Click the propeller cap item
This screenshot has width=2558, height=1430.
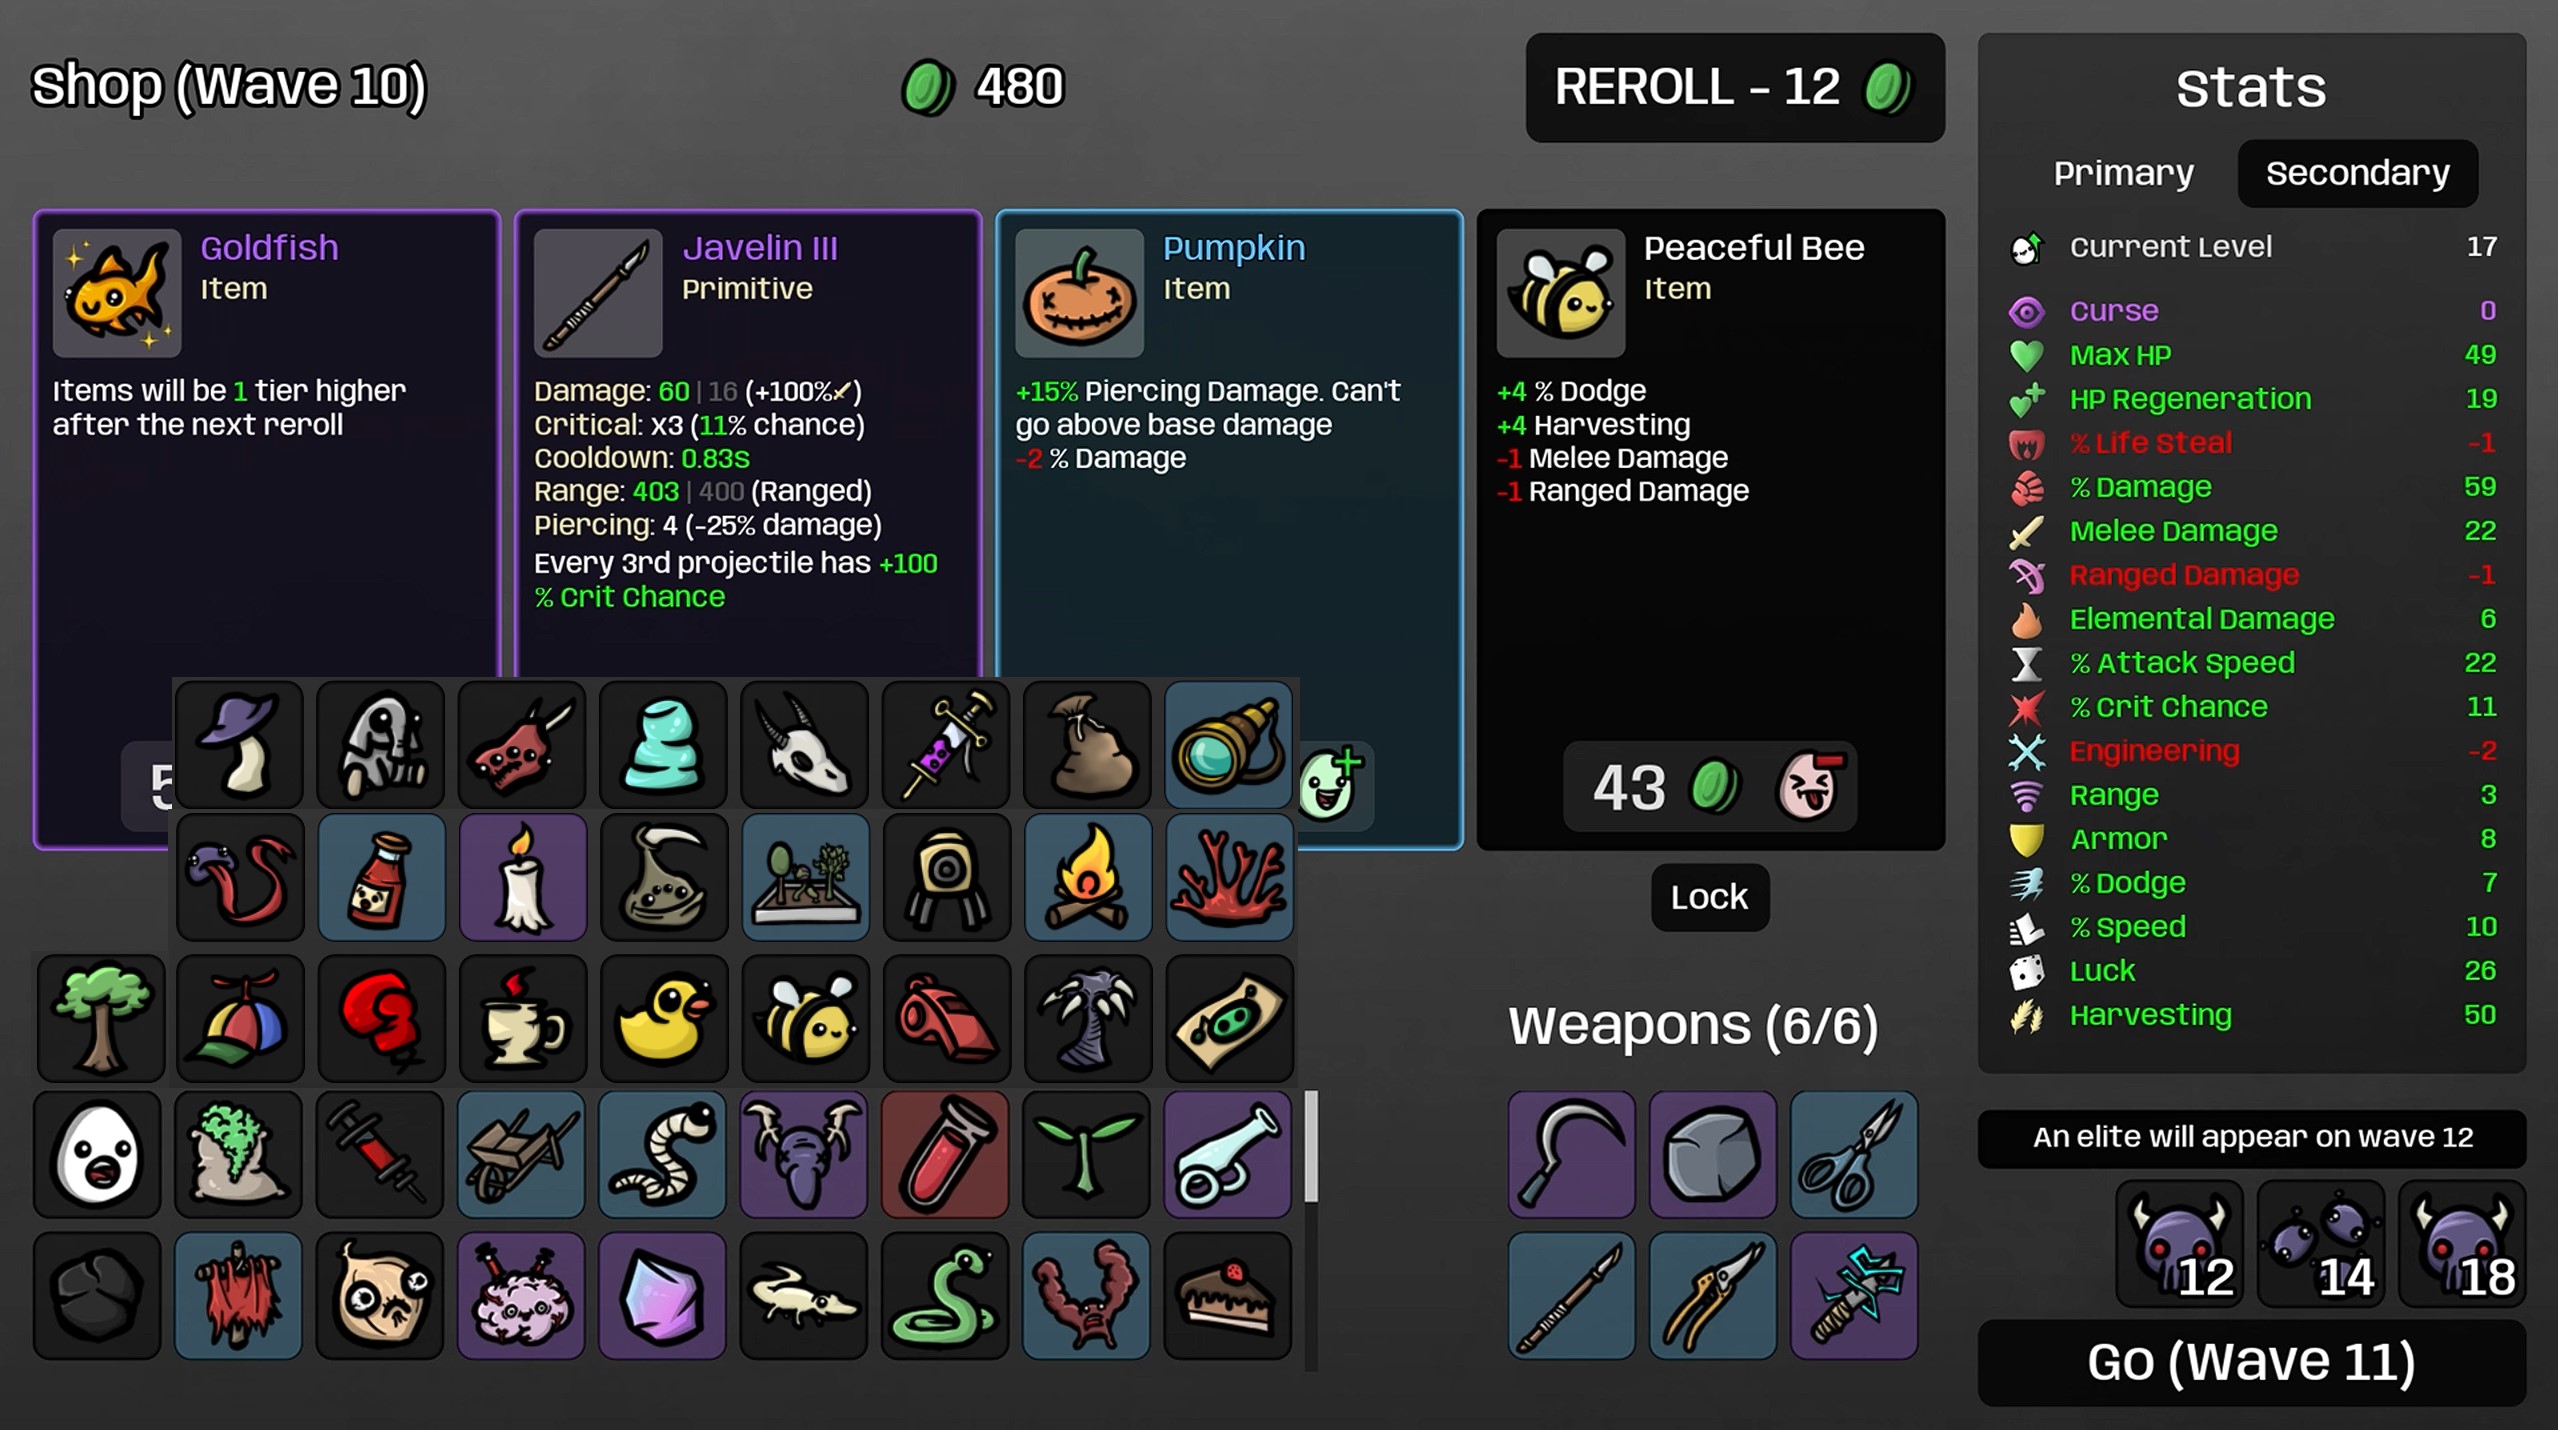coord(239,1018)
